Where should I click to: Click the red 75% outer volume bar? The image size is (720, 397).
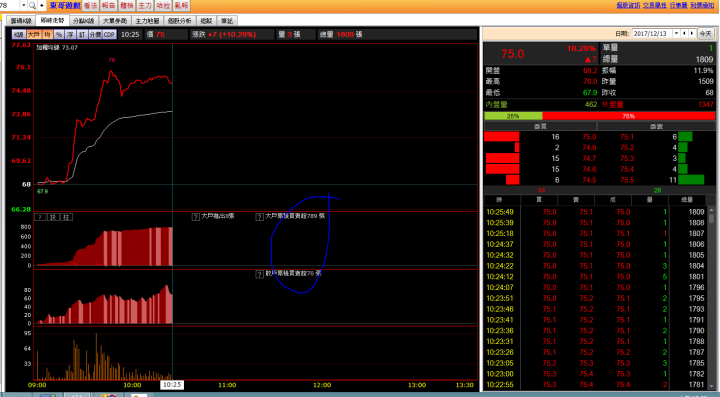[x=629, y=116]
